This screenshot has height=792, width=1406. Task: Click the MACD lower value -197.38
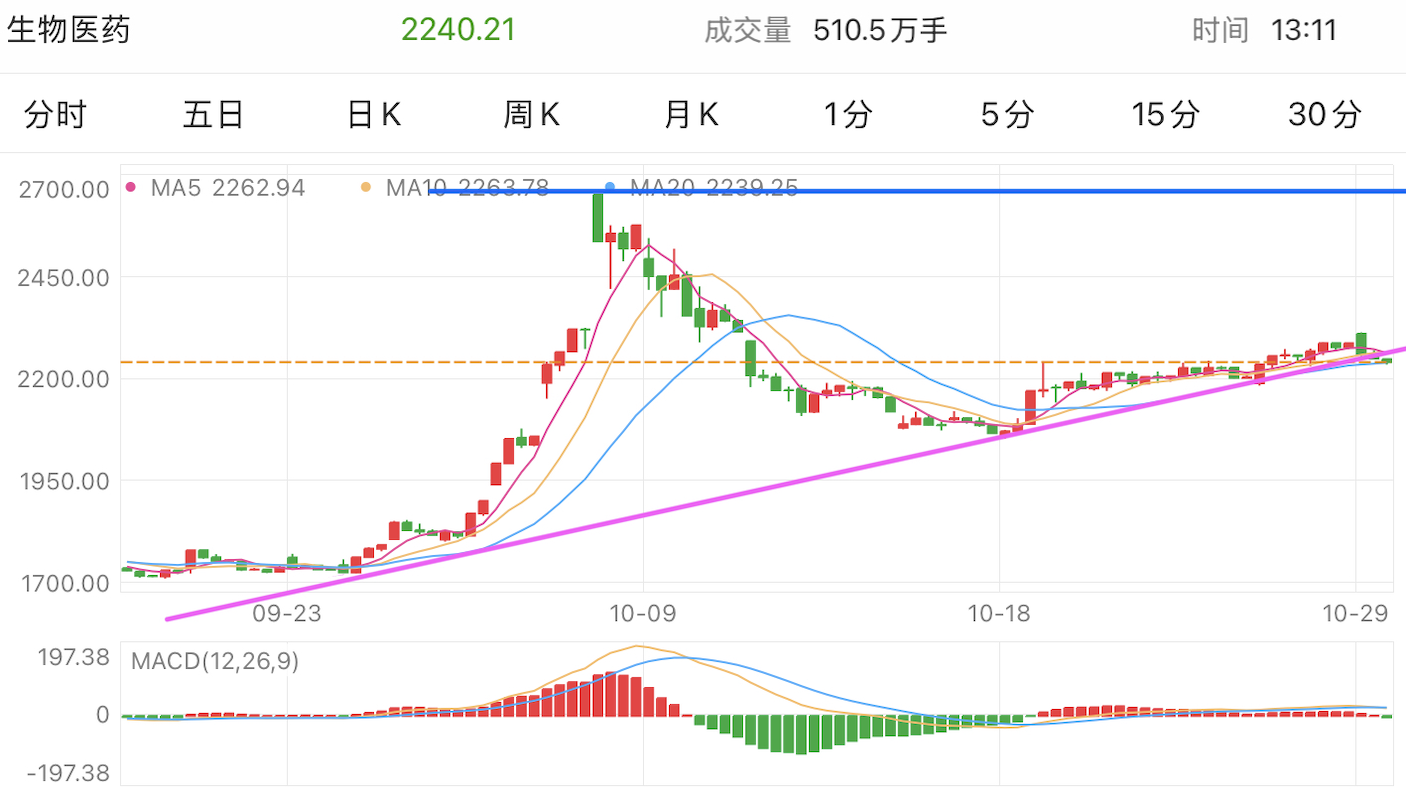[68, 773]
